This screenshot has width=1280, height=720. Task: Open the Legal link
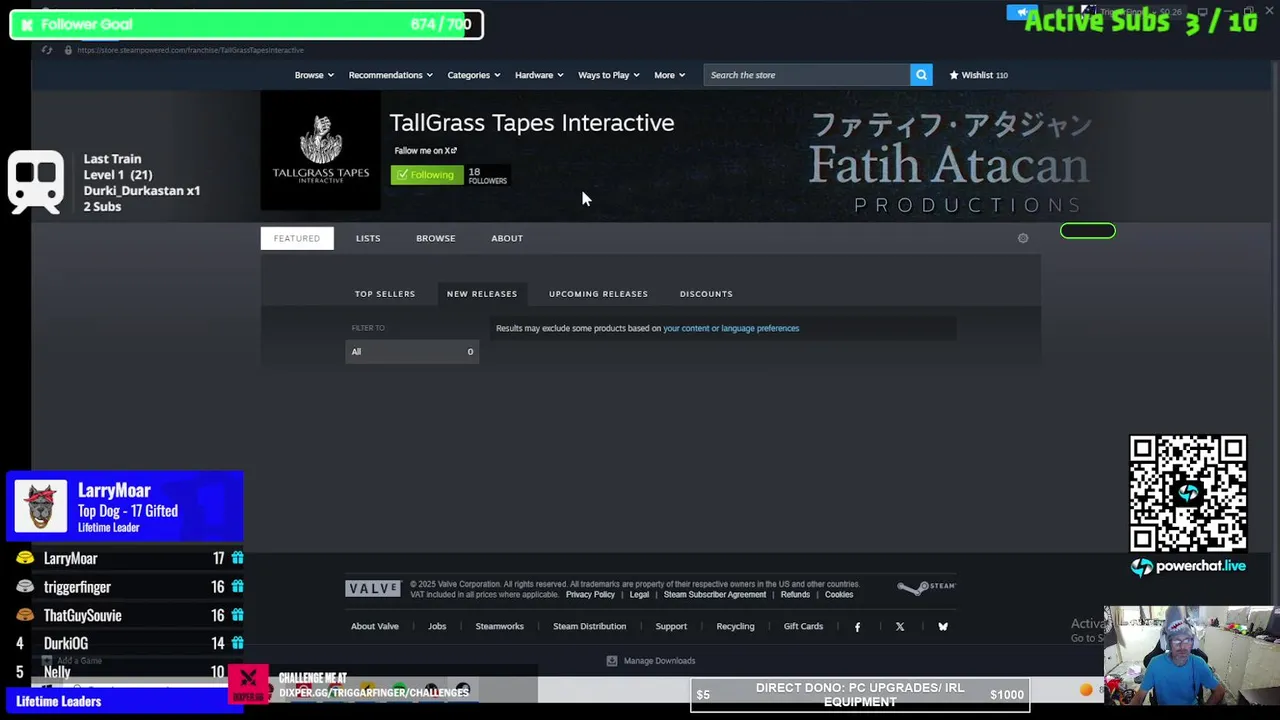pos(639,595)
